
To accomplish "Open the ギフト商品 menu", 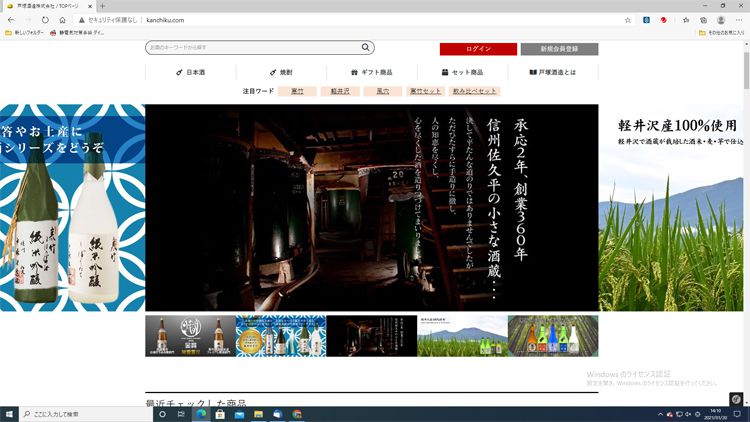I will [372, 72].
